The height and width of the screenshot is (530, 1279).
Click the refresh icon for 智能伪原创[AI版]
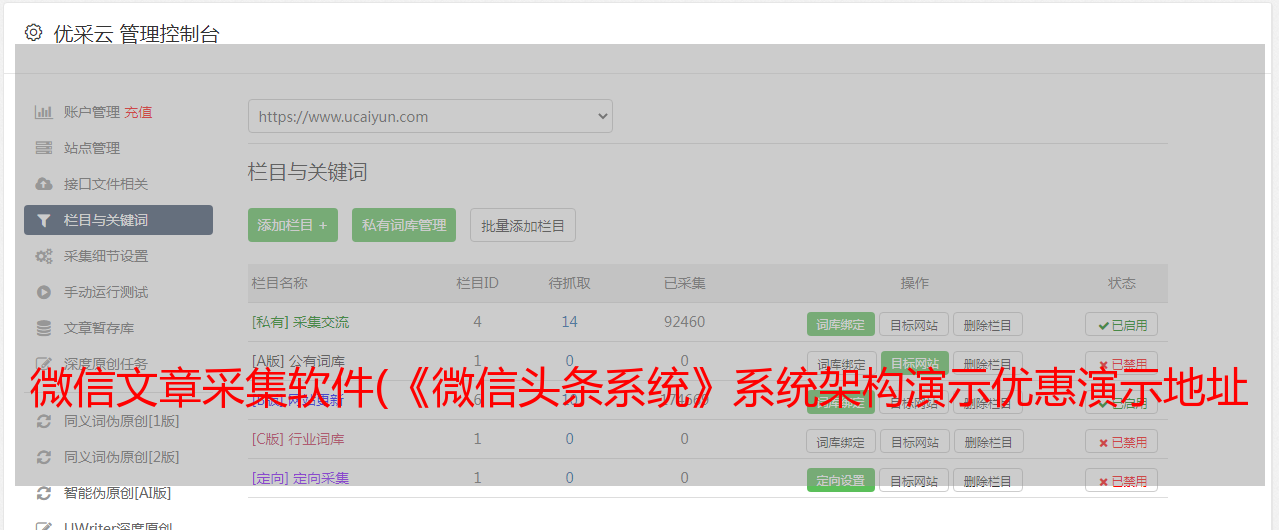44,493
